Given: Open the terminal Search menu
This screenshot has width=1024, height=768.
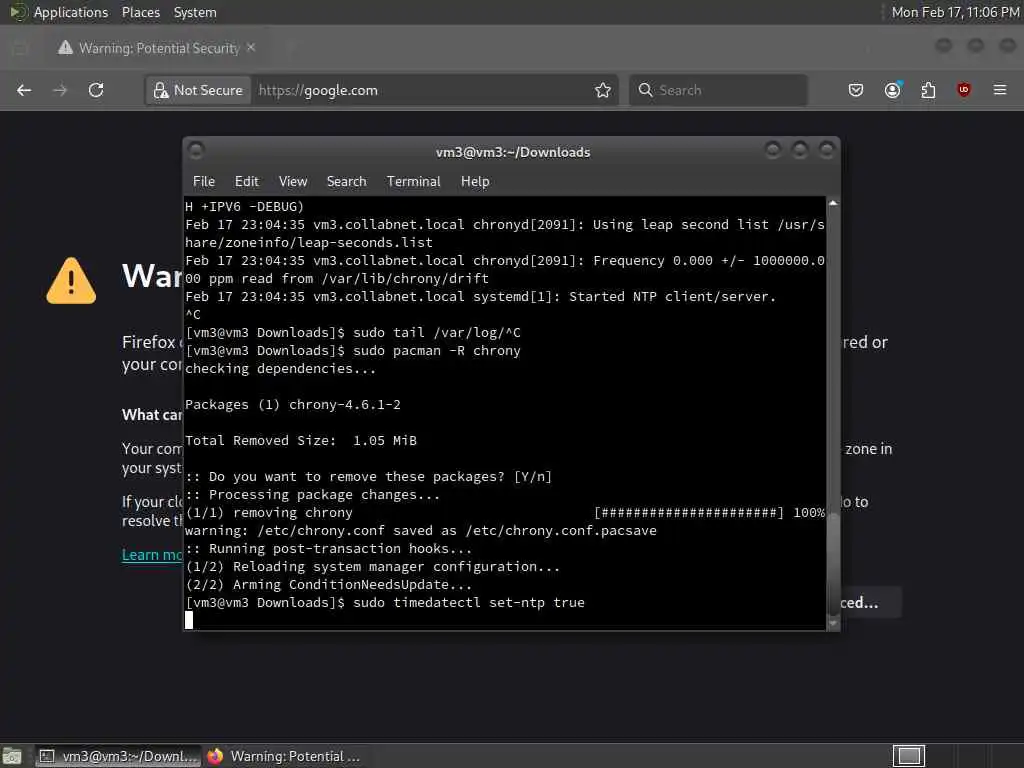Looking at the screenshot, I should 346,182.
